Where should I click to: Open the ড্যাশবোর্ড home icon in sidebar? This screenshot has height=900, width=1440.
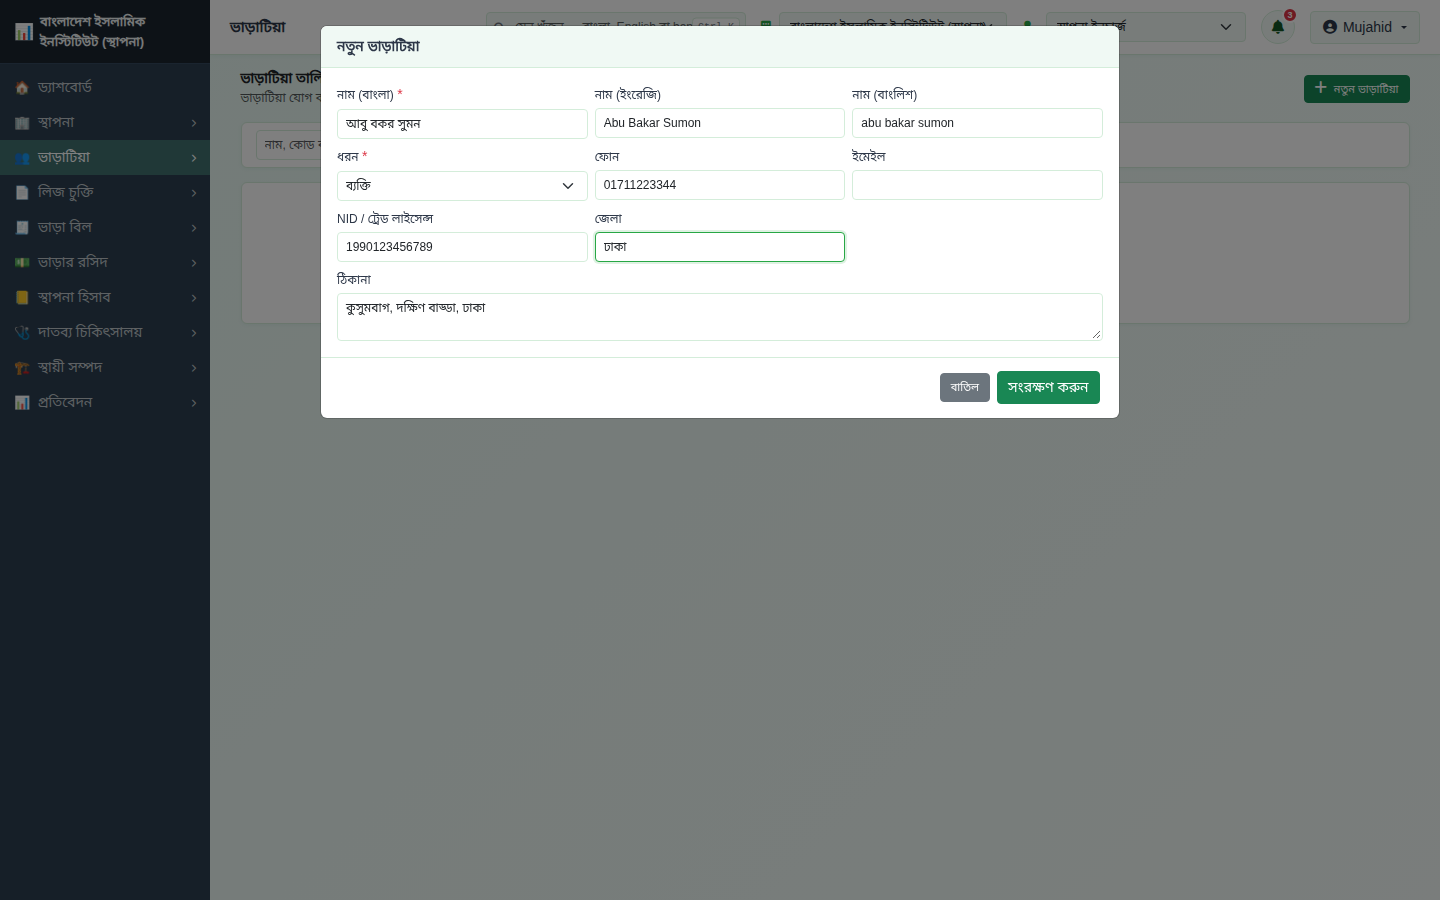coord(22,88)
